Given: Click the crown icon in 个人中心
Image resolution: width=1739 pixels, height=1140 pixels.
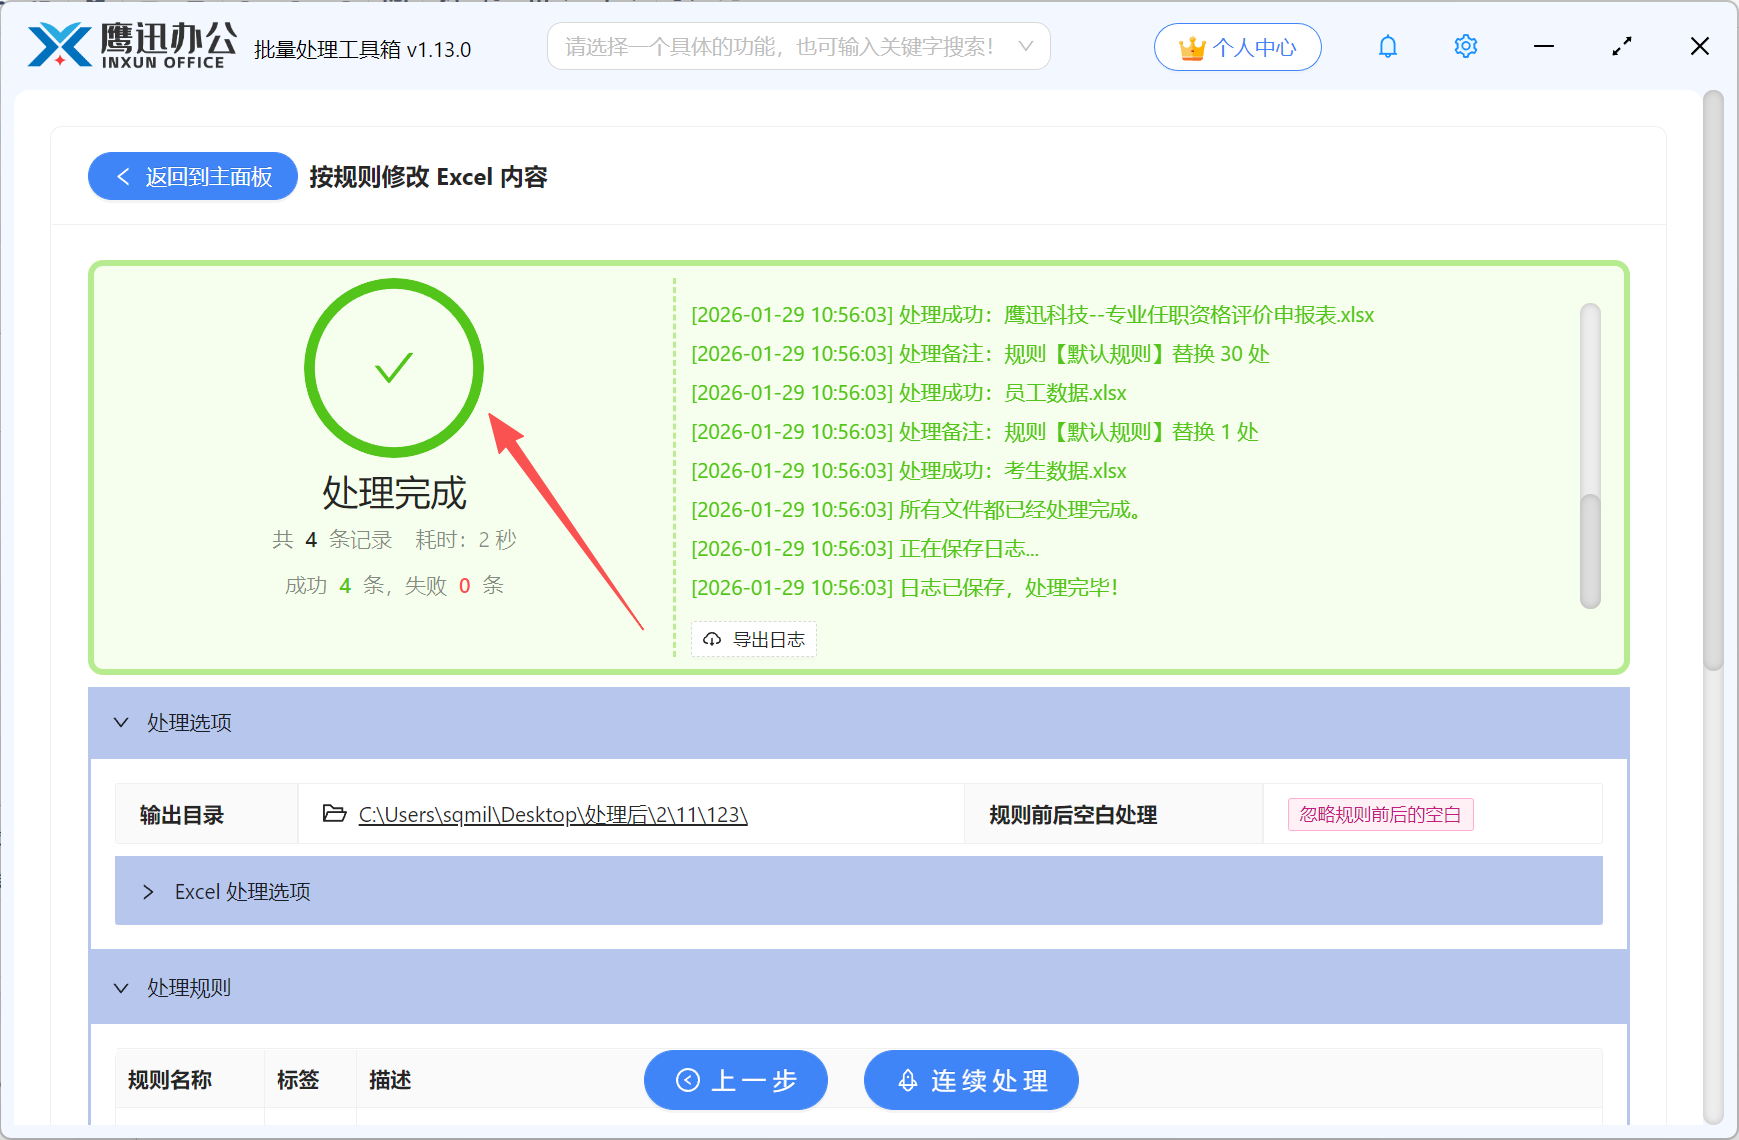Looking at the screenshot, I should tap(1191, 45).
